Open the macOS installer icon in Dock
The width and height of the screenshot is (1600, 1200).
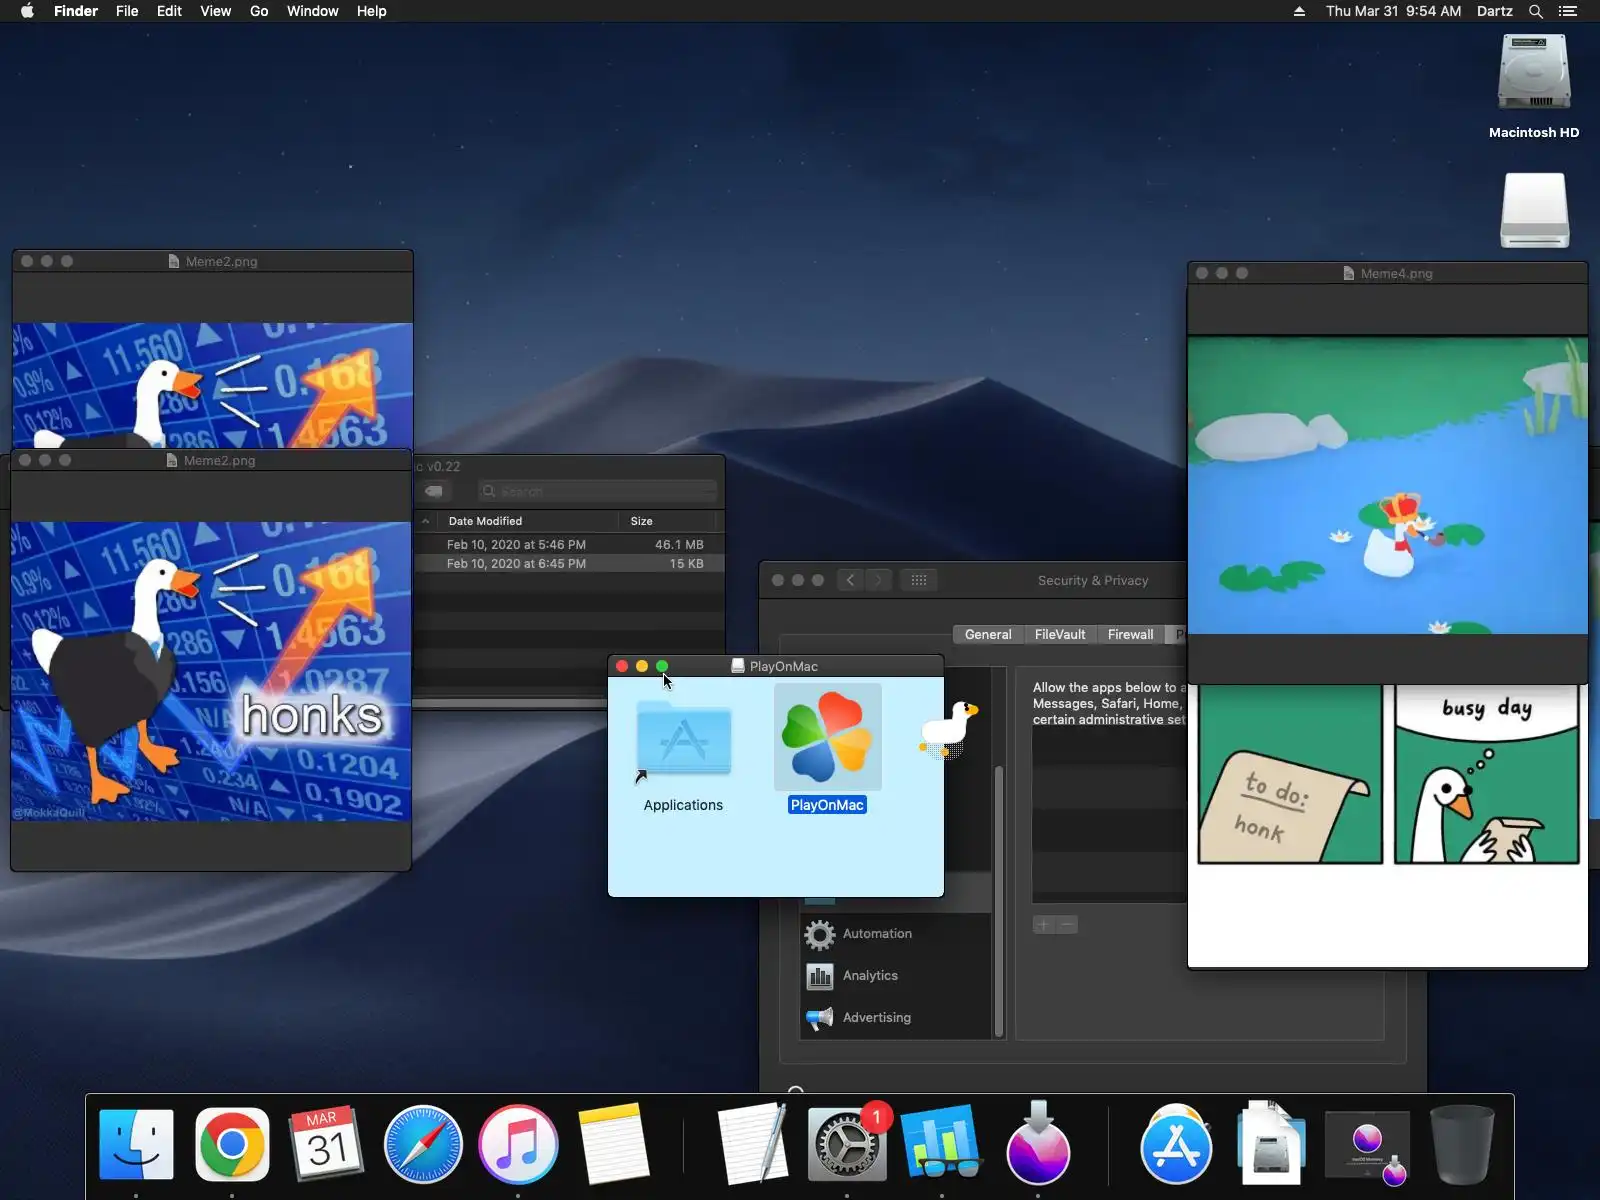pyautogui.click(x=1038, y=1144)
